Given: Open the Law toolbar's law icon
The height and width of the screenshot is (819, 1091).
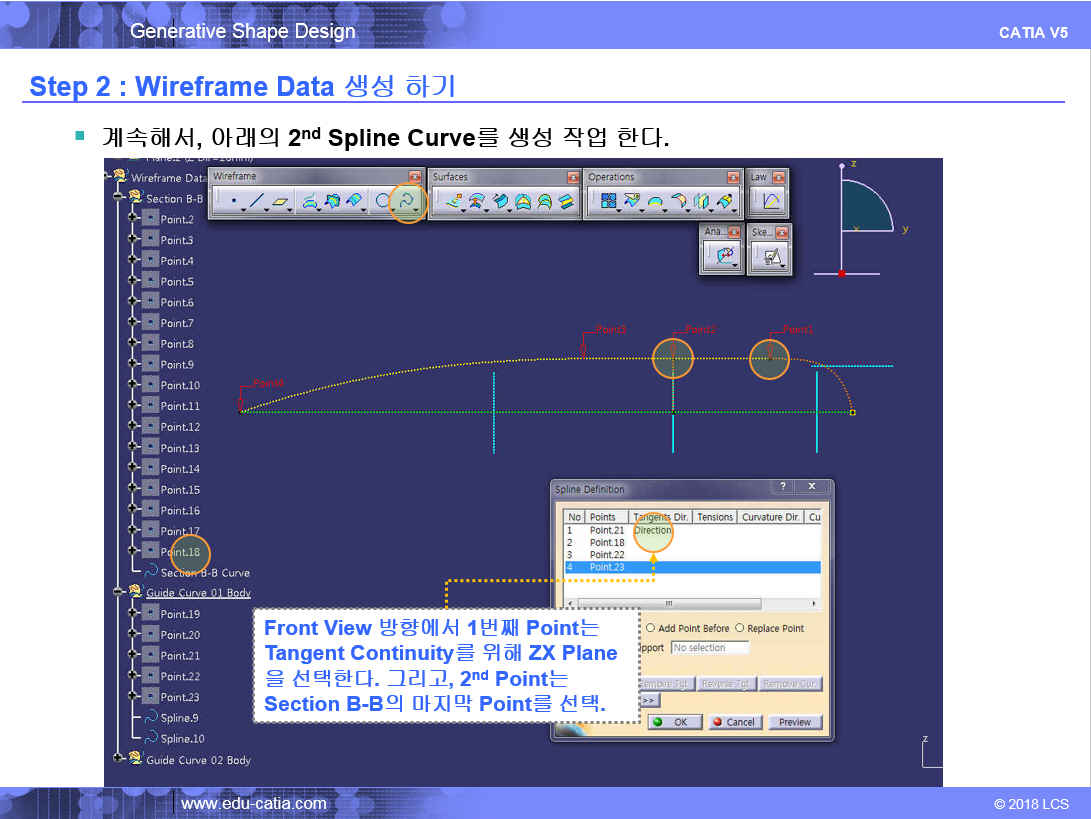Looking at the screenshot, I should click(771, 201).
